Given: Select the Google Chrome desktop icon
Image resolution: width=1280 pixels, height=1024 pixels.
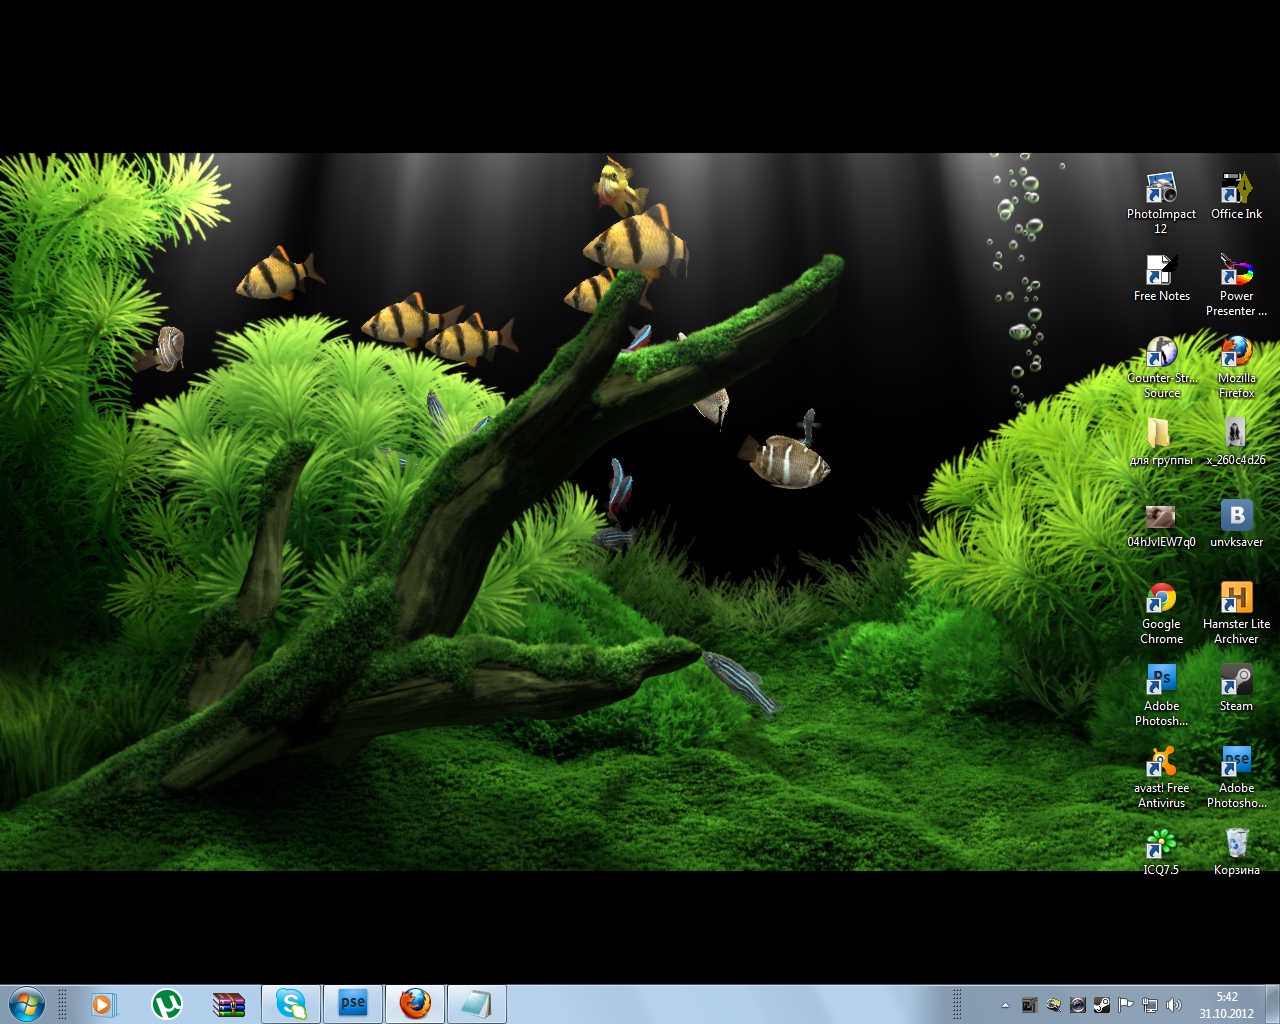Looking at the screenshot, I should point(1160,599).
